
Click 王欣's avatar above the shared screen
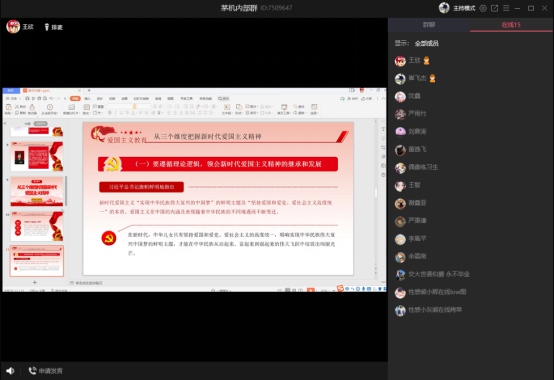[13, 27]
